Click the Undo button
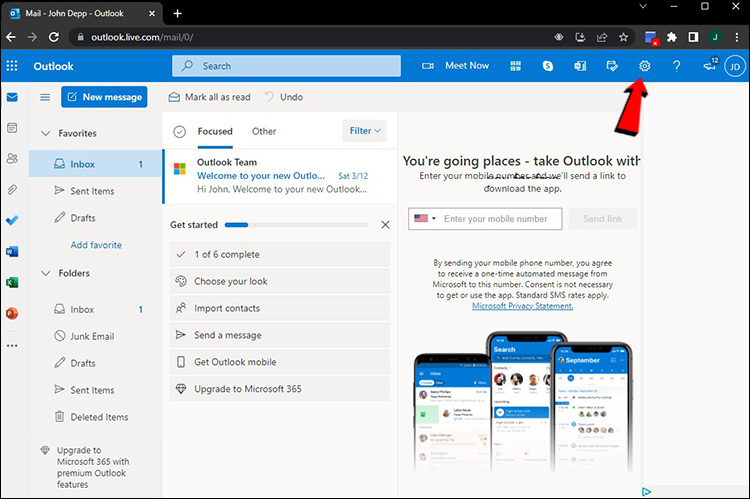The image size is (750, 499). point(284,97)
